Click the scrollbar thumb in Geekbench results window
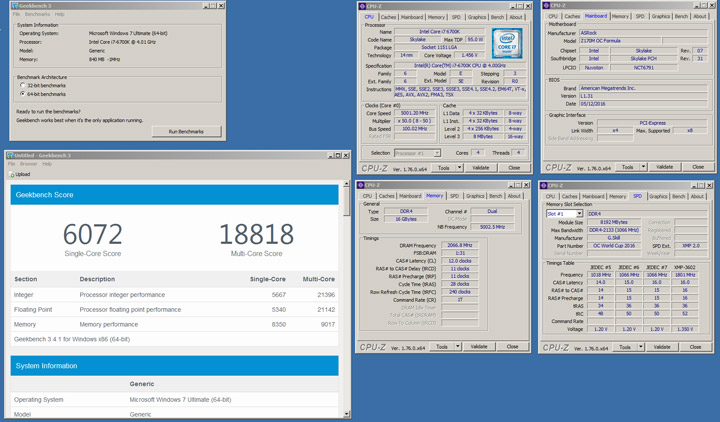The height and width of the screenshot is (422, 720). point(347,202)
